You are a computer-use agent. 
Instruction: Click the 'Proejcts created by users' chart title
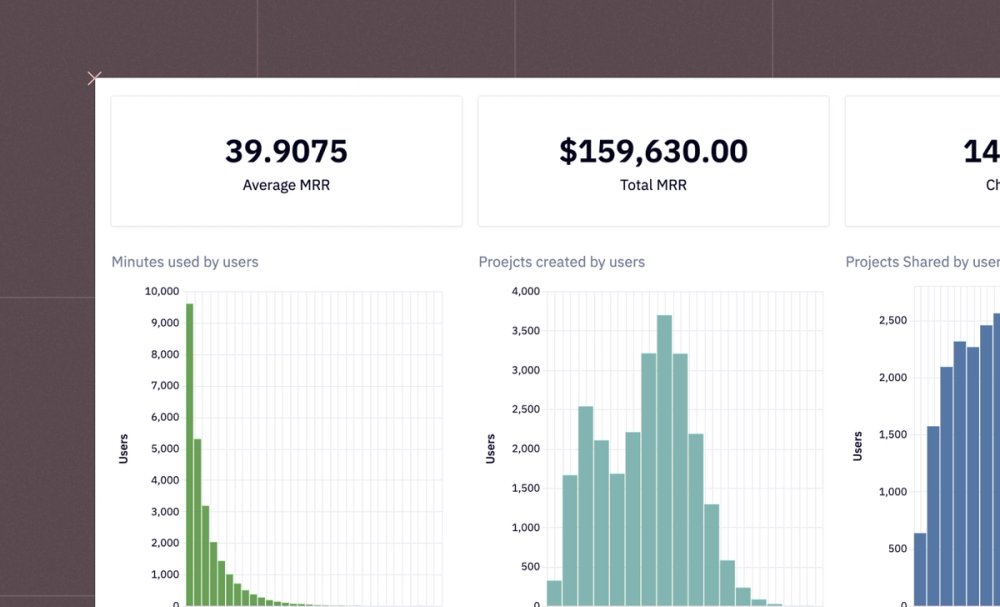(x=561, y=262)
